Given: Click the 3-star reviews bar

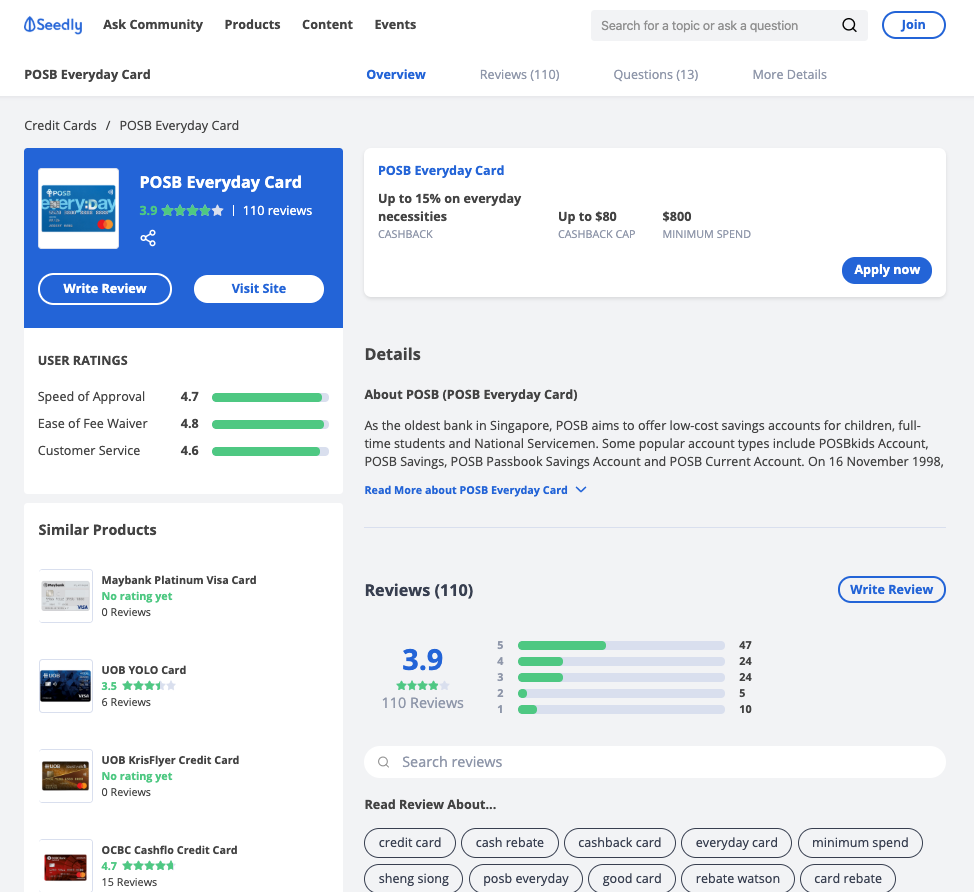Looking at the screenshot, I should click(621, 677).
